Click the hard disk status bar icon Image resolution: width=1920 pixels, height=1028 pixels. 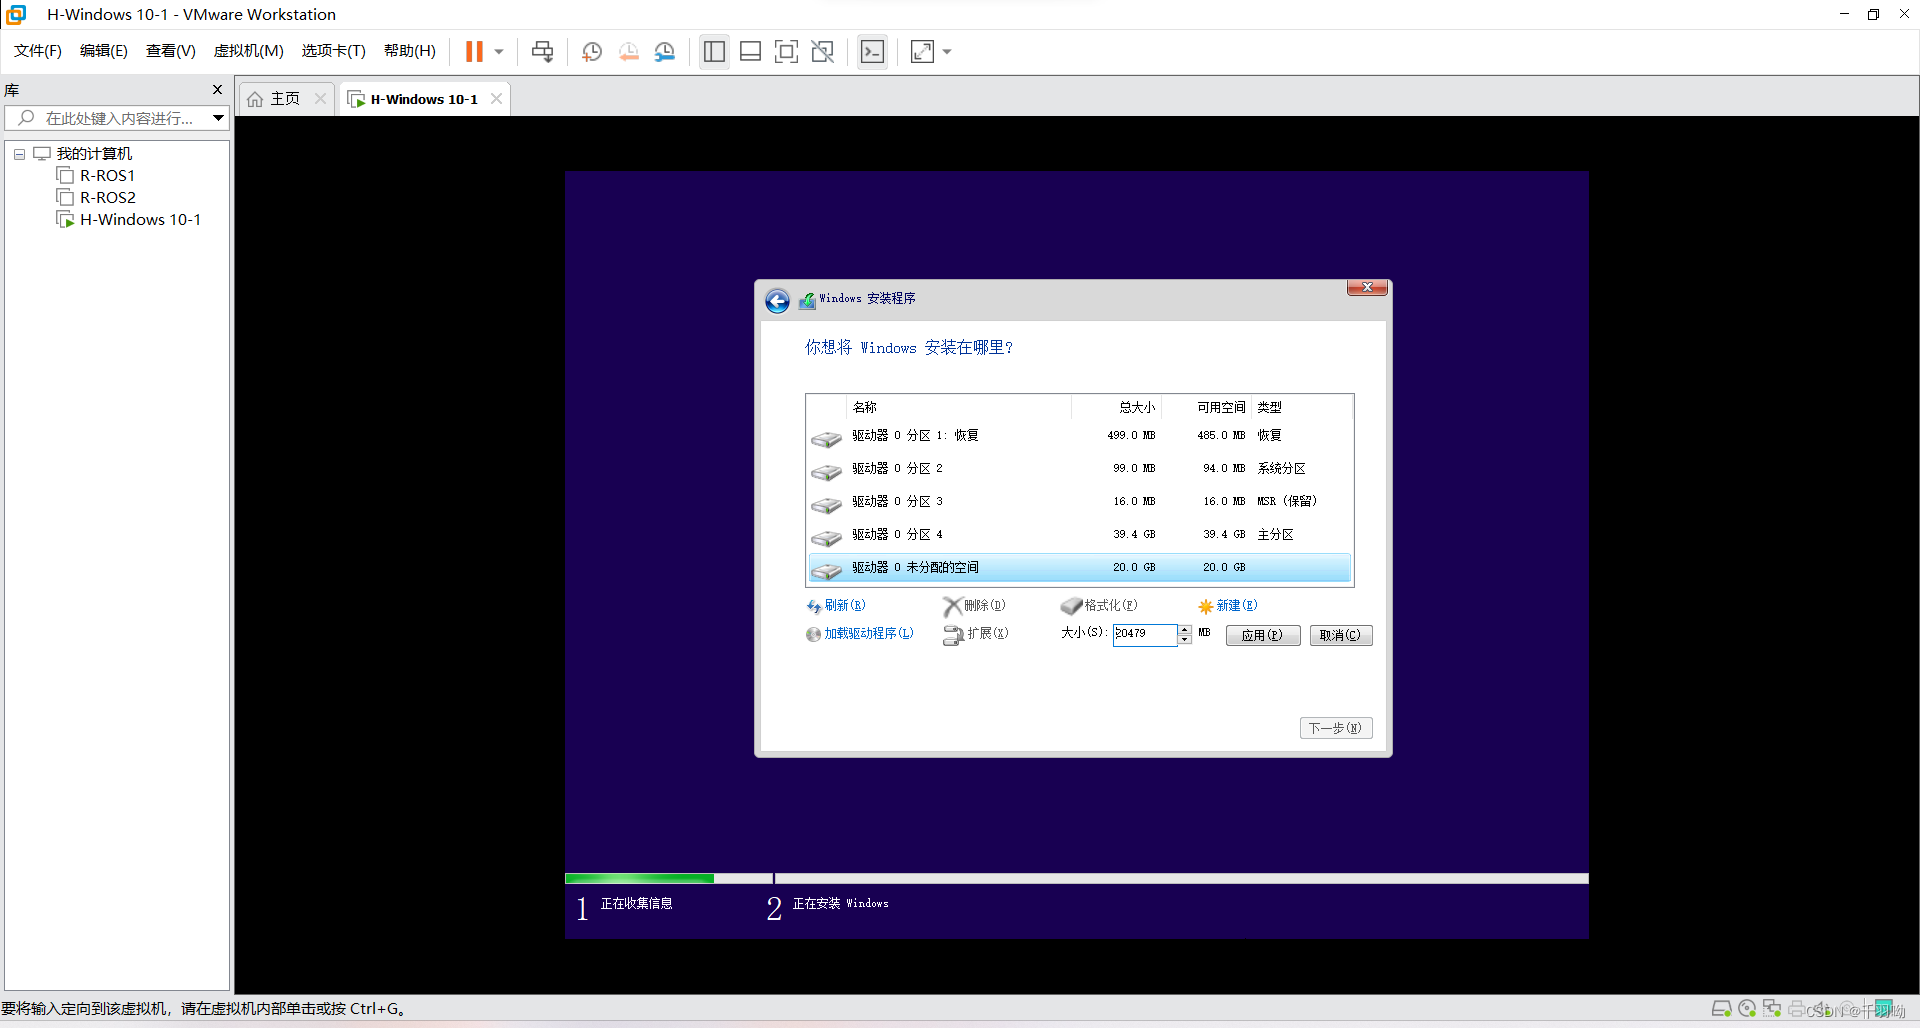(x=1721, y=1008)
